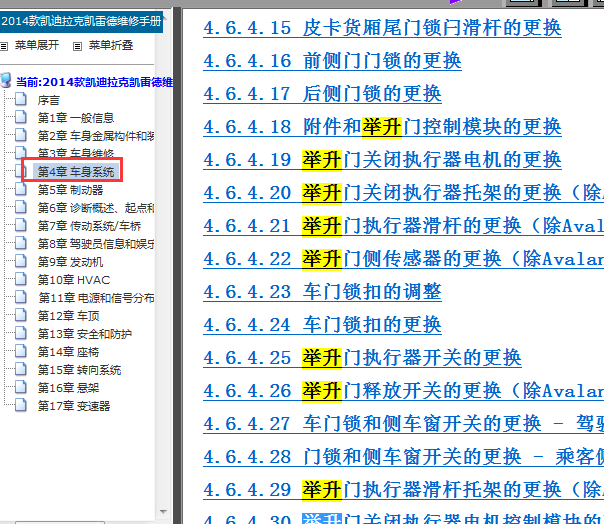
Task: Click the page icon beside 第1章 一般信息
Action: point(21,117)
